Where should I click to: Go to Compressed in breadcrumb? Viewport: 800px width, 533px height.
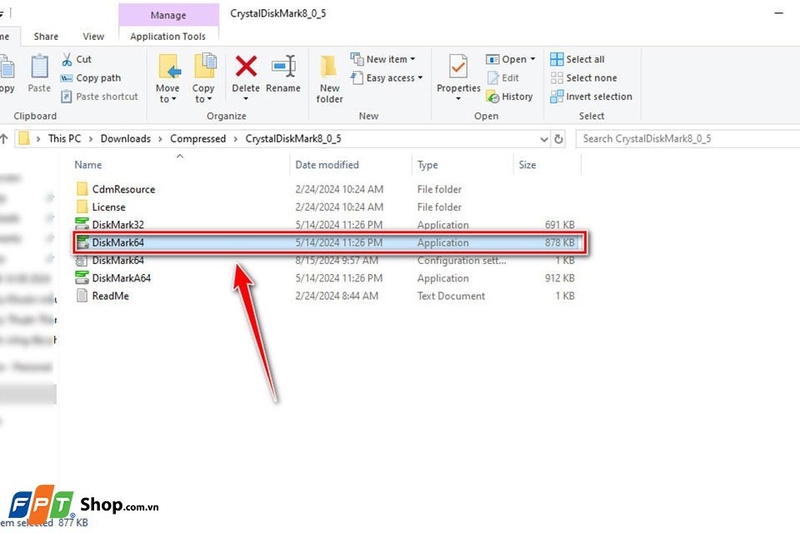click(x=198, y=139)
